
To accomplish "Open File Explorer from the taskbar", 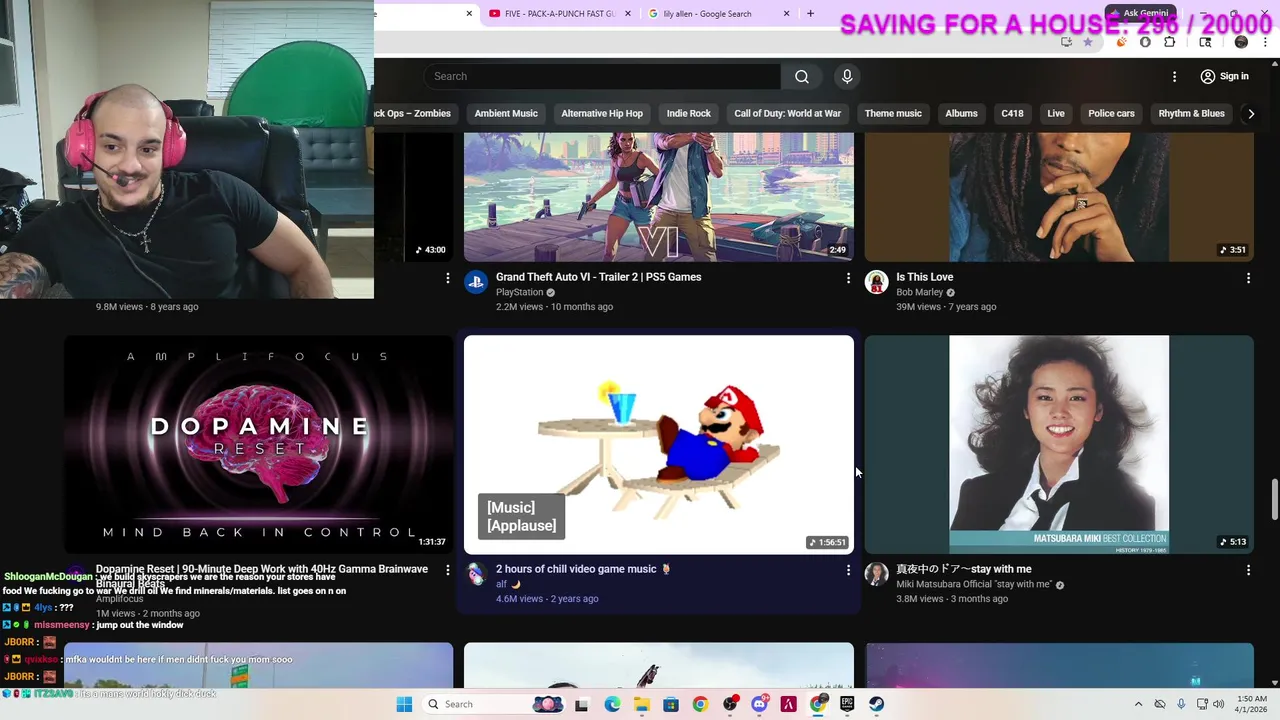I will click(641, 704).
